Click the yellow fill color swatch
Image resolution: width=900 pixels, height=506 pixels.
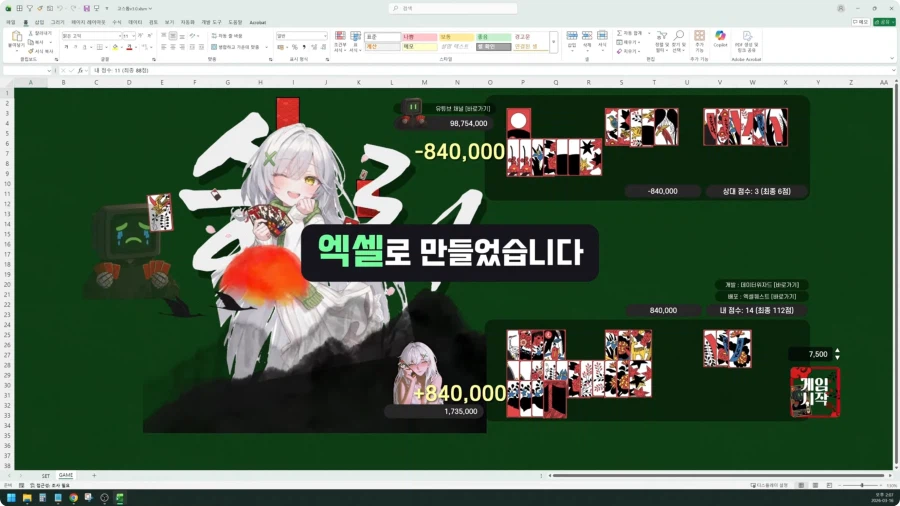(x=115, y=47)
